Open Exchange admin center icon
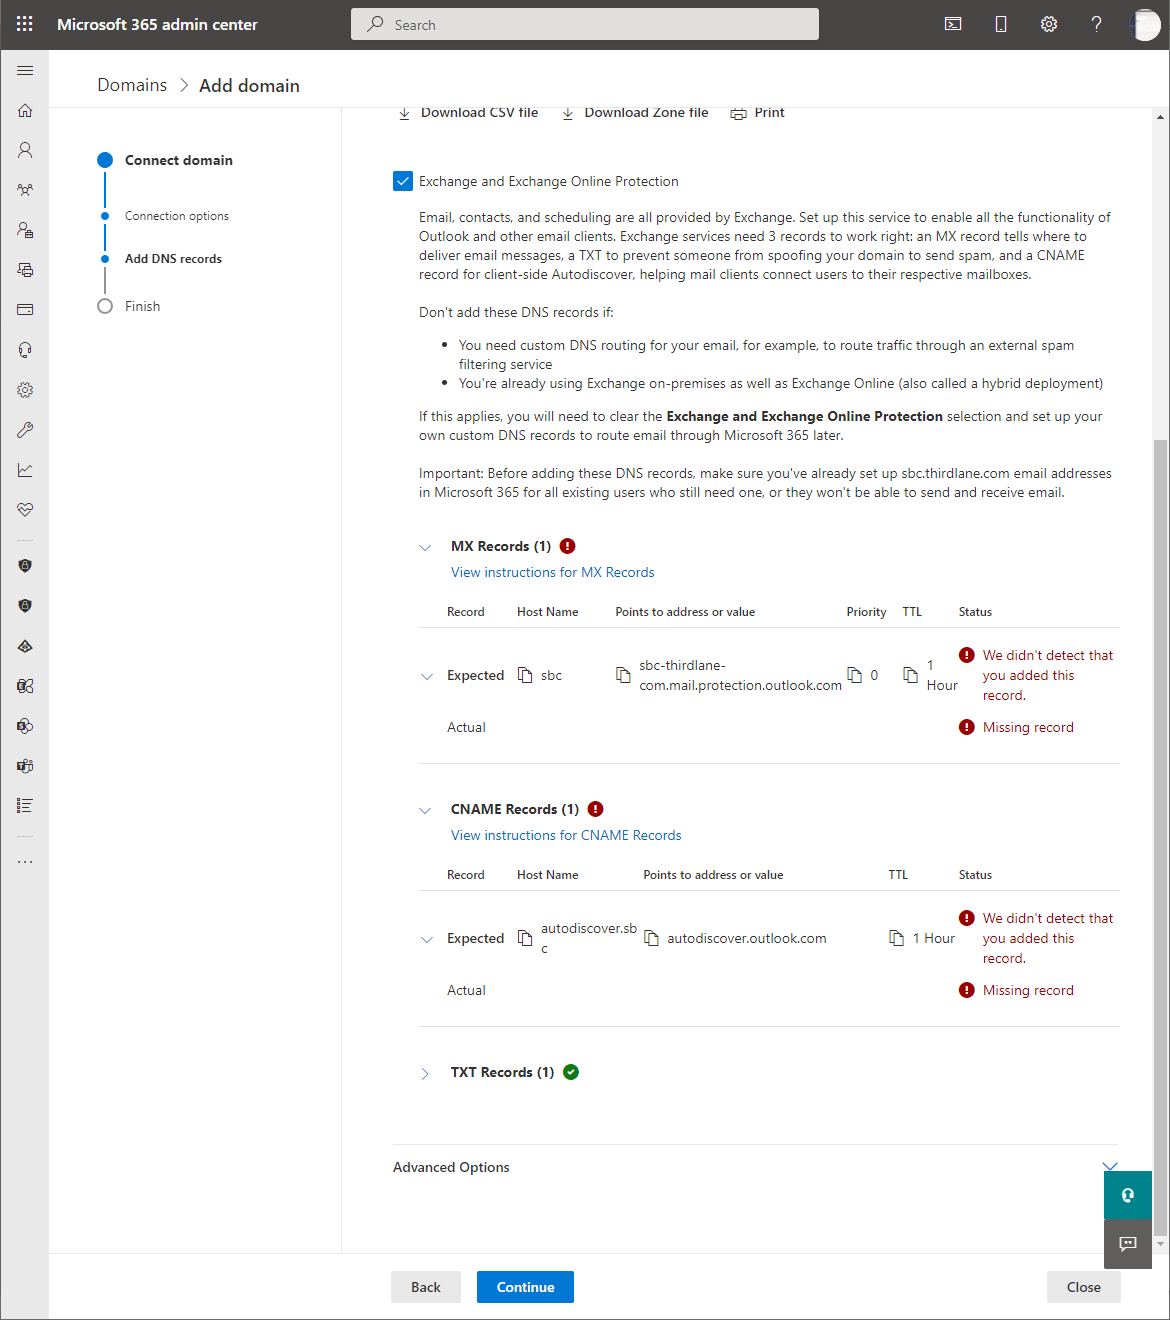Viewport: 1170px width, 1320px height. (x=25, y=686)
